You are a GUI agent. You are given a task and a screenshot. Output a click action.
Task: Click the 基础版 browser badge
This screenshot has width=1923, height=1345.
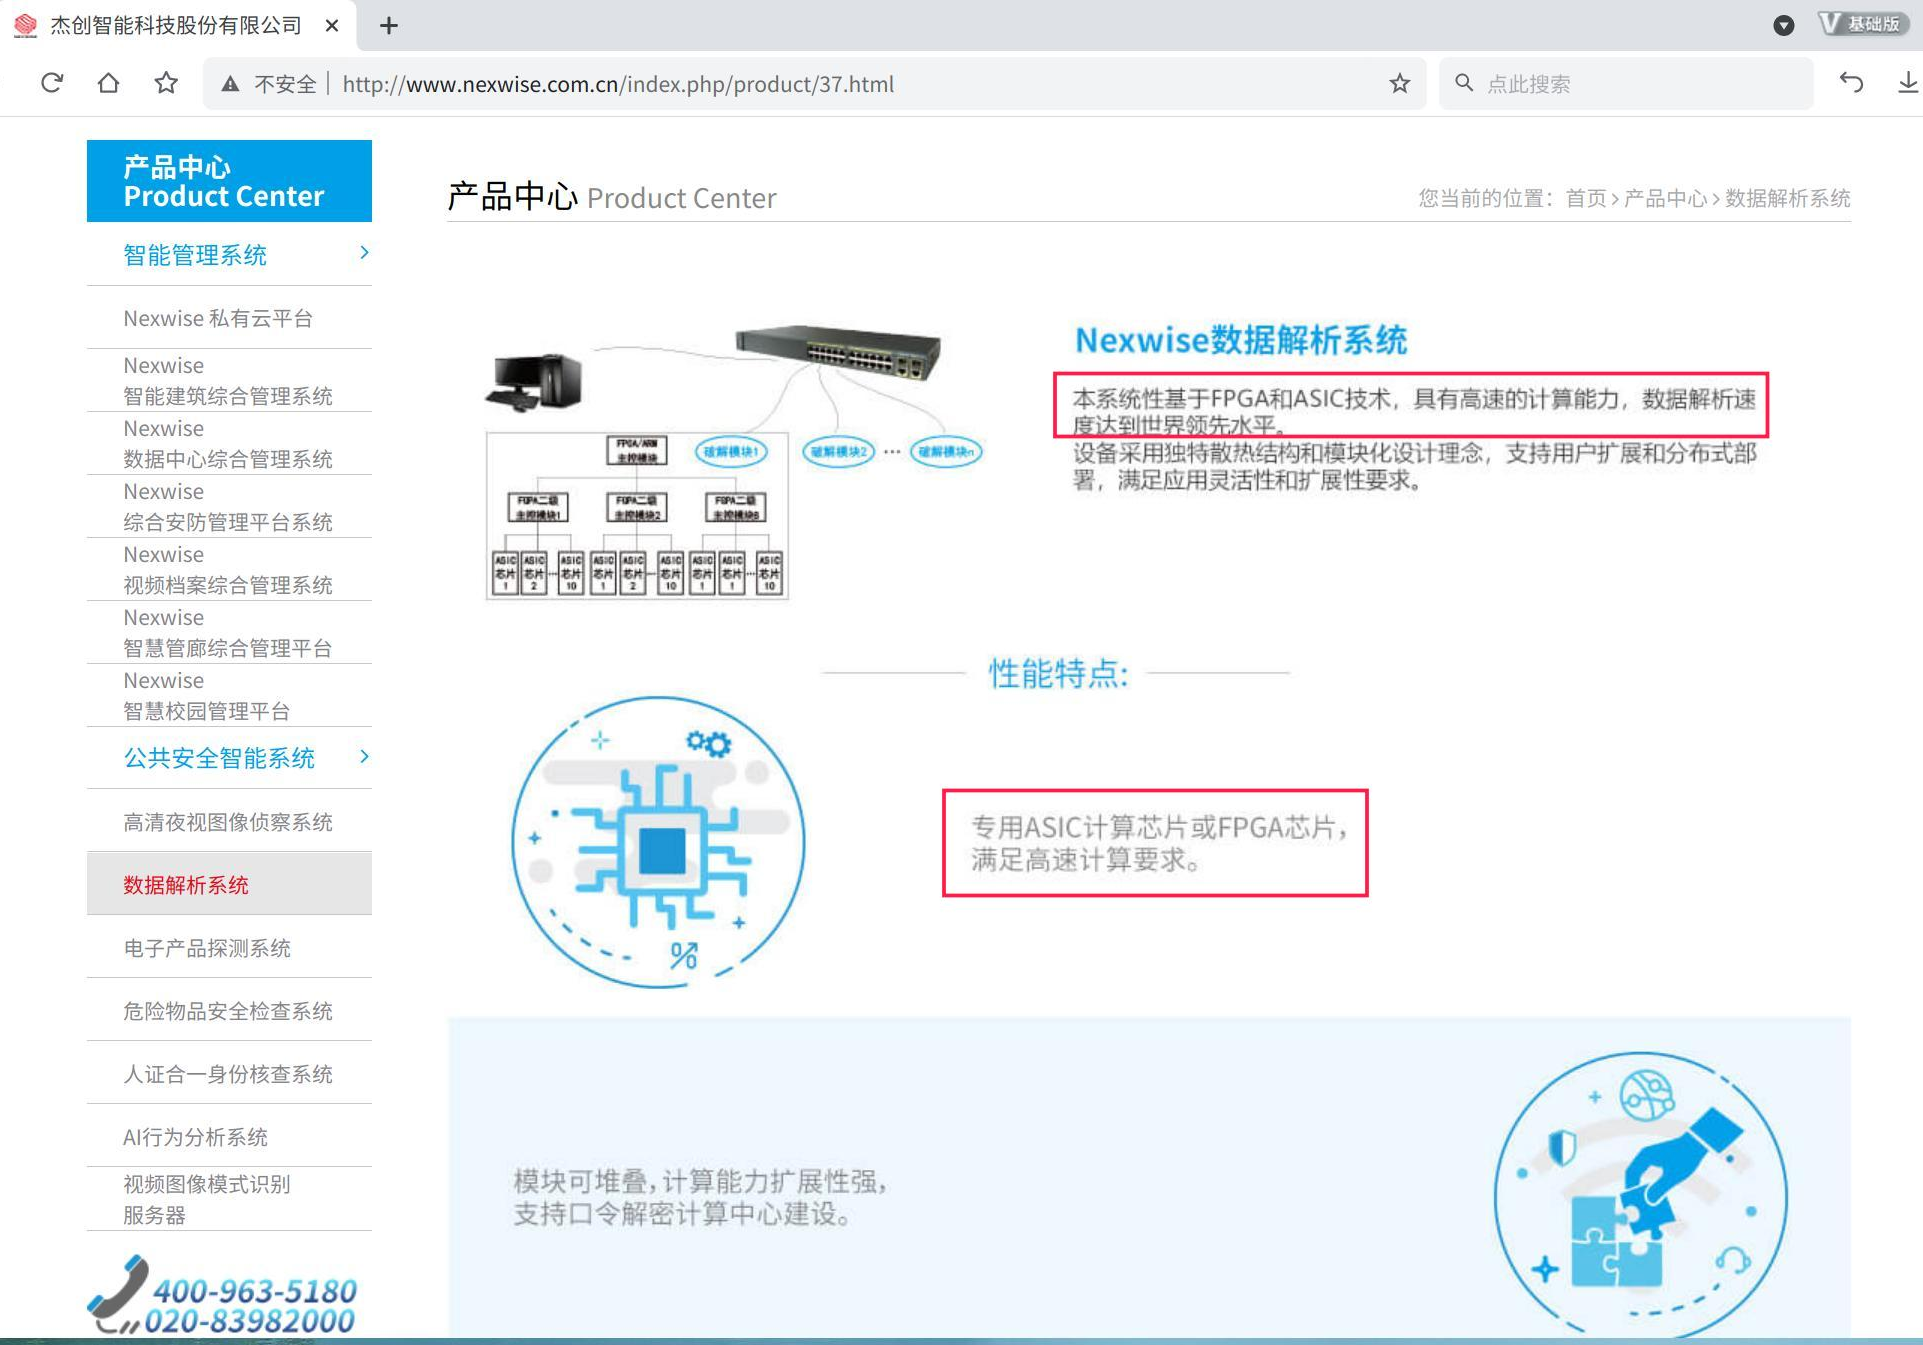1862,24
